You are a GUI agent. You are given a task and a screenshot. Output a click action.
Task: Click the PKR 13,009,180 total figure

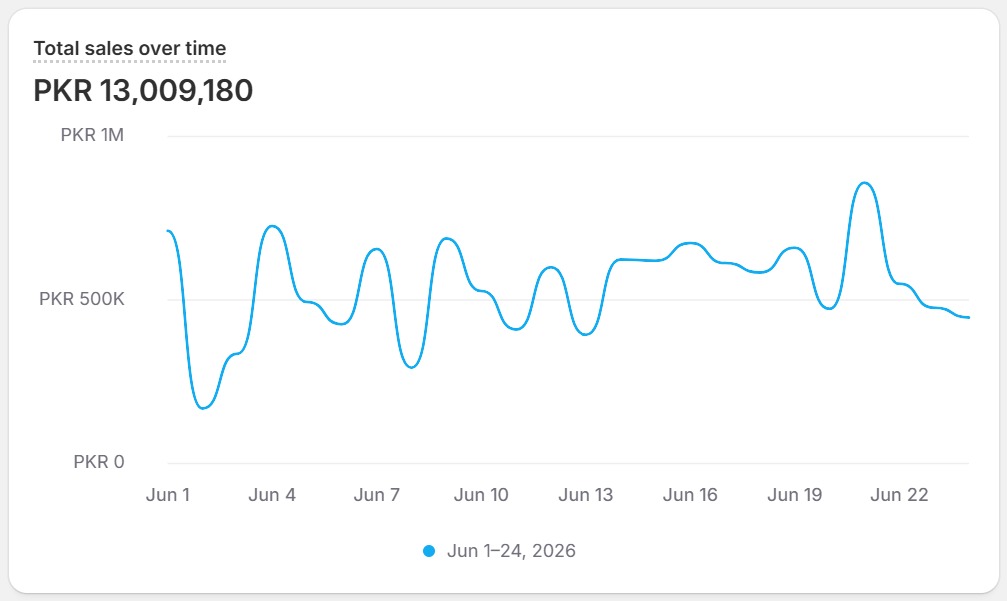tap(143, 91)
